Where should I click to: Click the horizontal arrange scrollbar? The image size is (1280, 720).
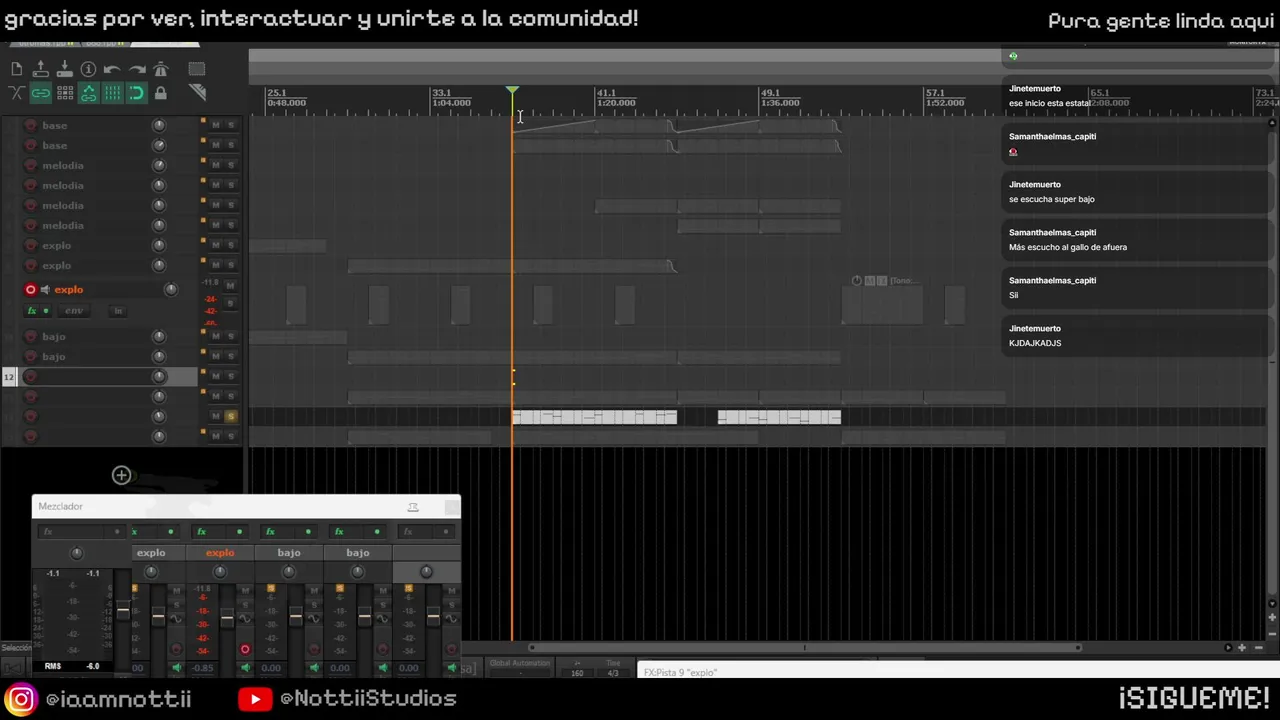click(x=805, y=647)
